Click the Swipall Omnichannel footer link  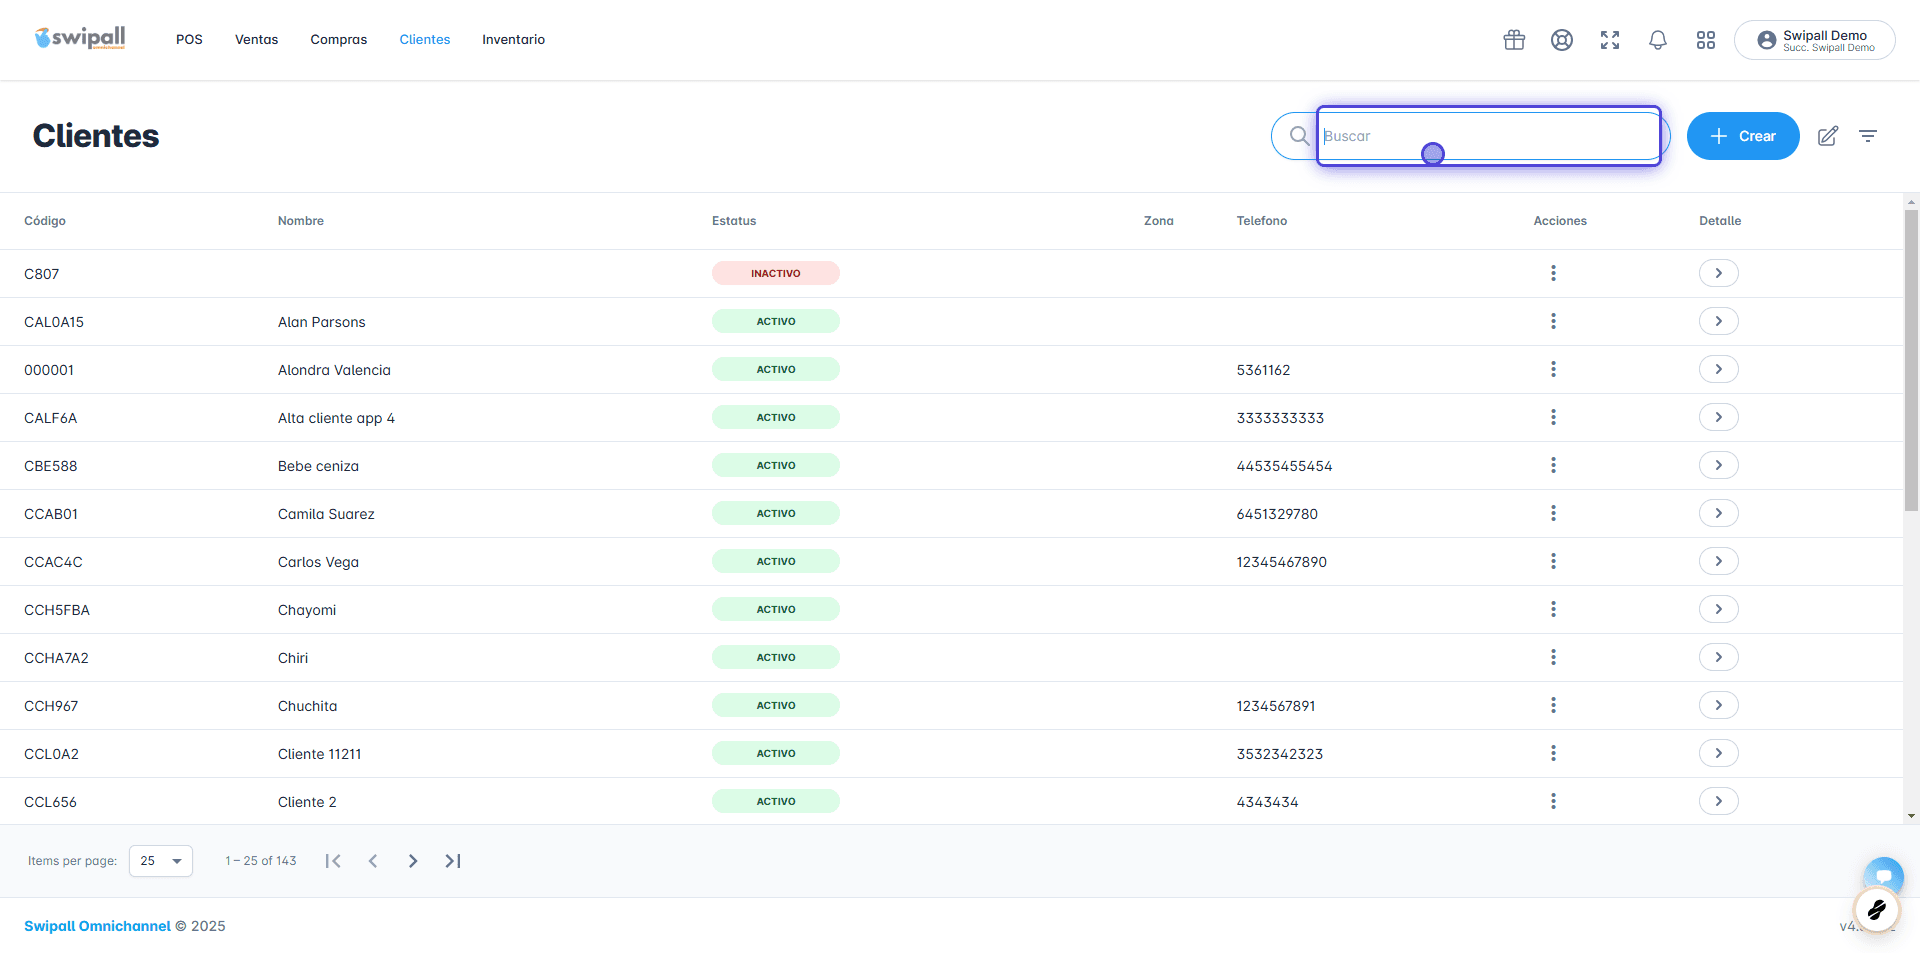pyautogui.click(x=97, y=926)
